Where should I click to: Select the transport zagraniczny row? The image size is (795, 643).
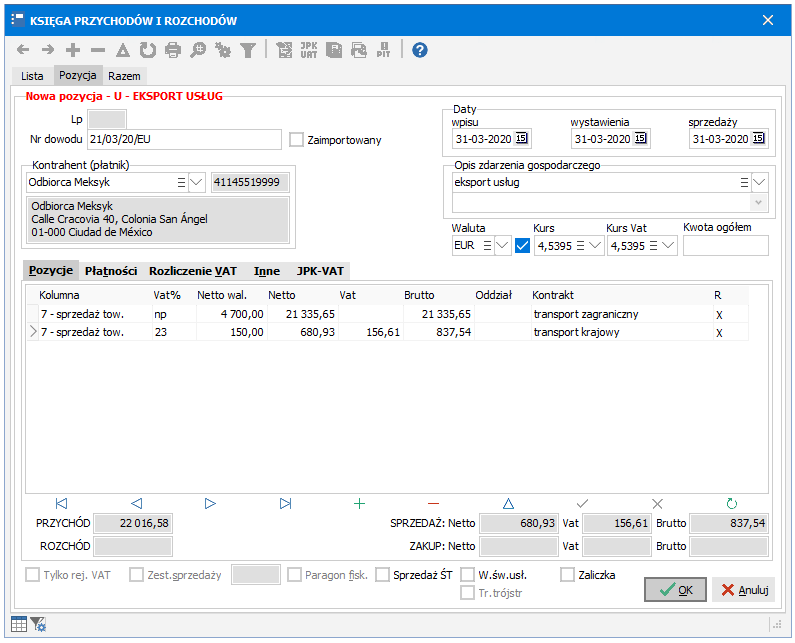[x=388, y=314]
